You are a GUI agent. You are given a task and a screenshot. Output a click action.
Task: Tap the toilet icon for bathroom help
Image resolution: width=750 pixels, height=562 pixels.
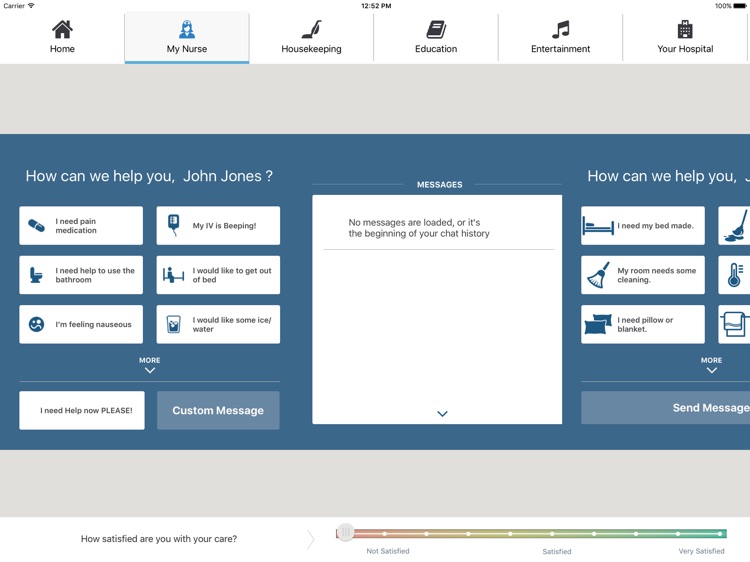coord(36,275)
